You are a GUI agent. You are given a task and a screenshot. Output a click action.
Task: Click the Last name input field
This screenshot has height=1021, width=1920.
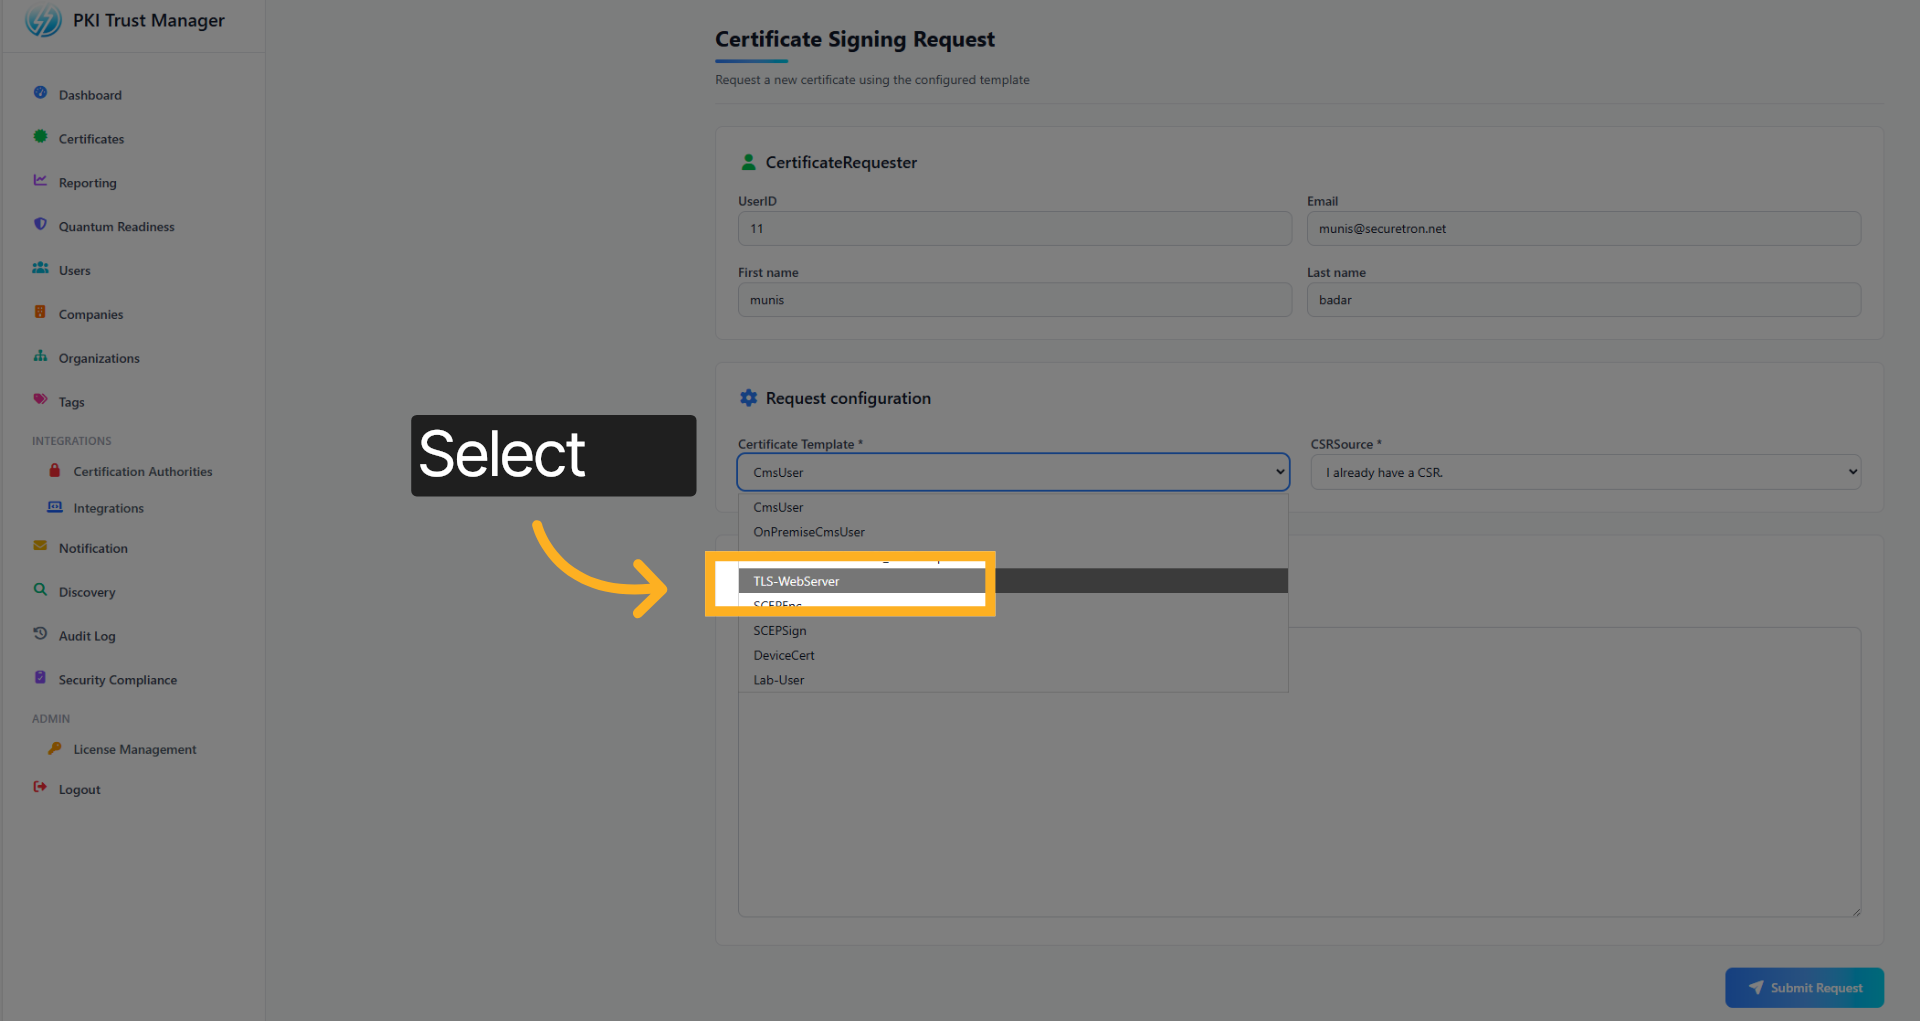pos(1583,299)
